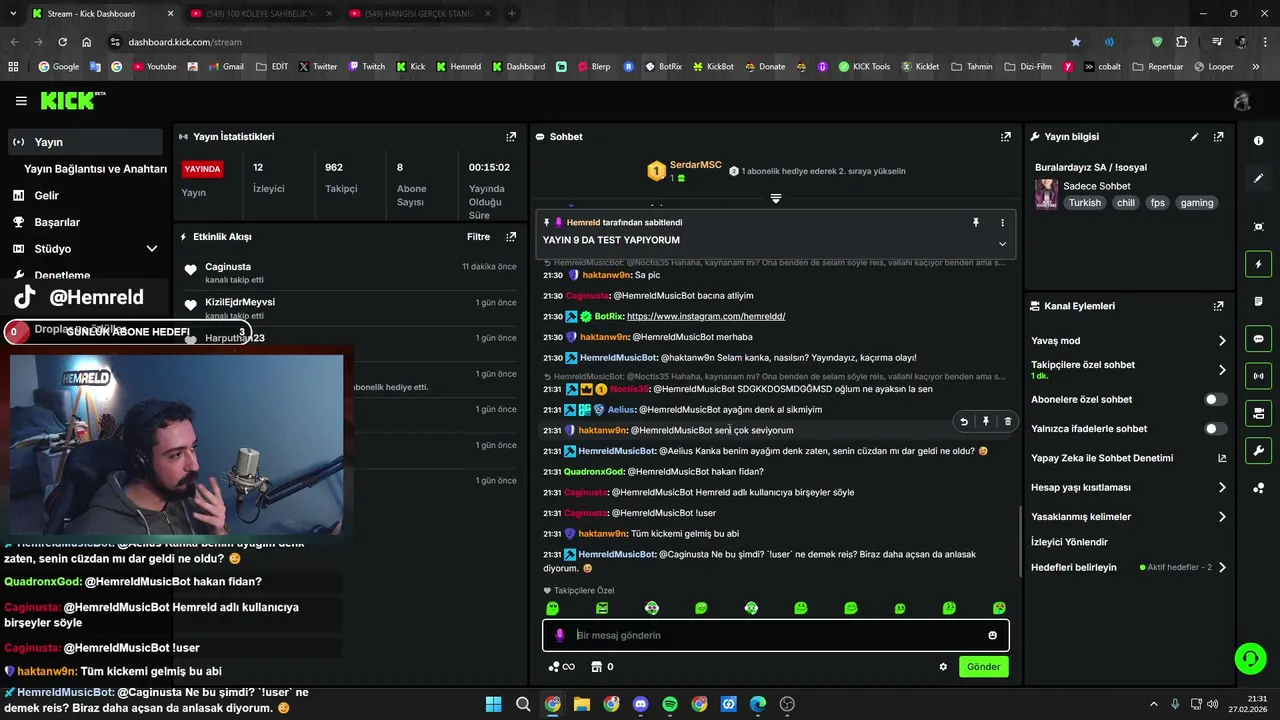
Task: Open the BotRix bookmark
Action: coord(663,67)
